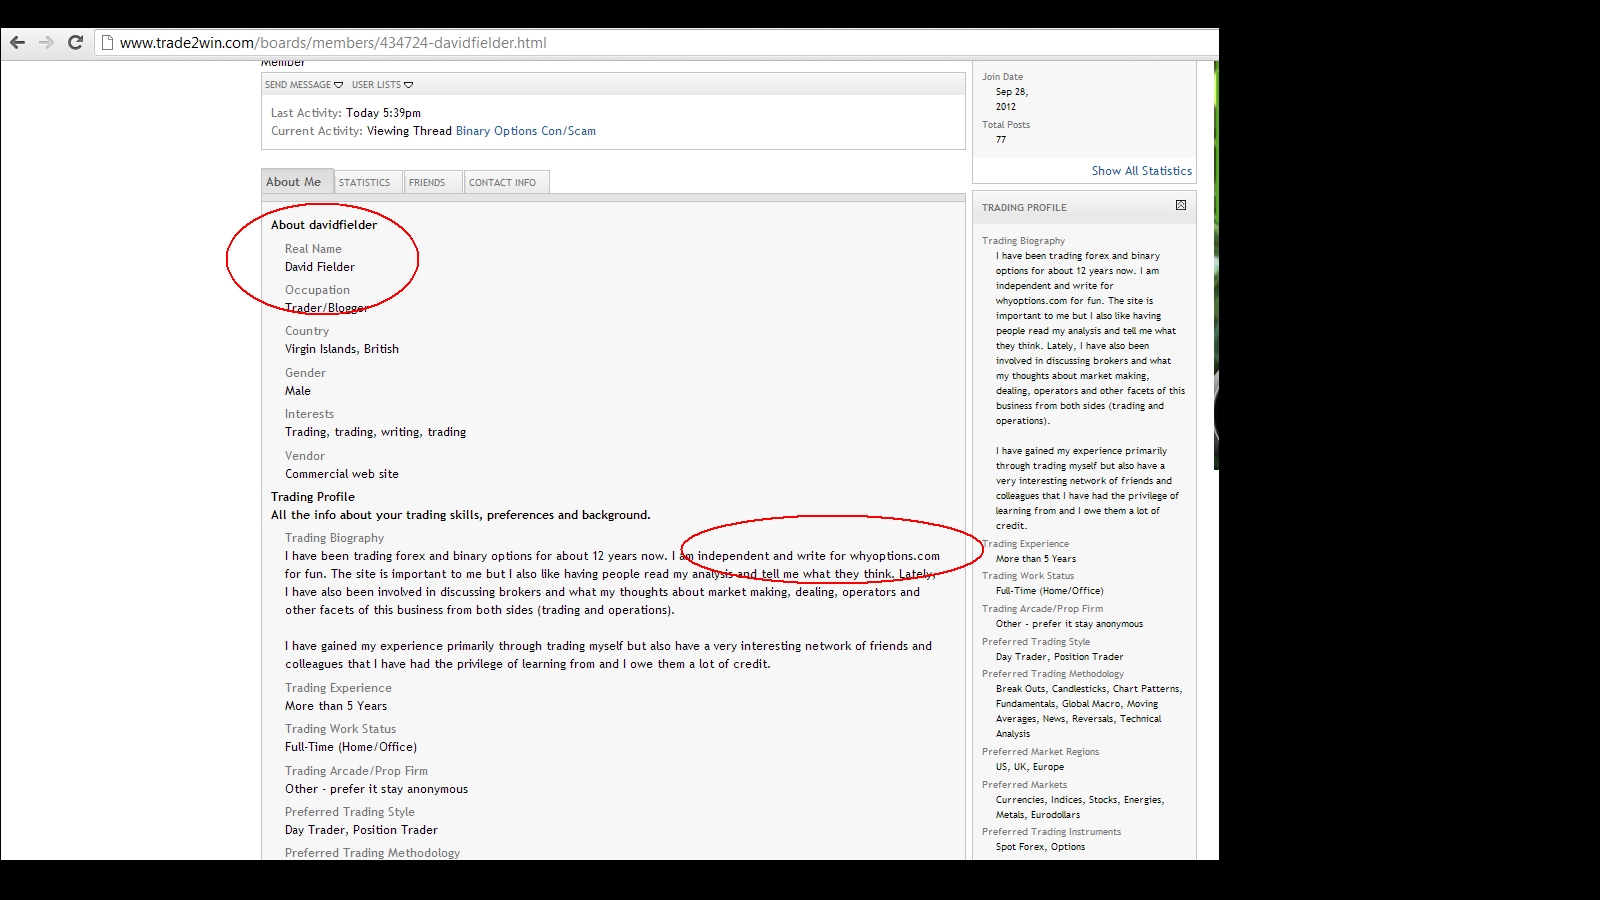The image size is (1600, 900).
Task: Click the 'Male' gender value
Action: click(298, 391)
